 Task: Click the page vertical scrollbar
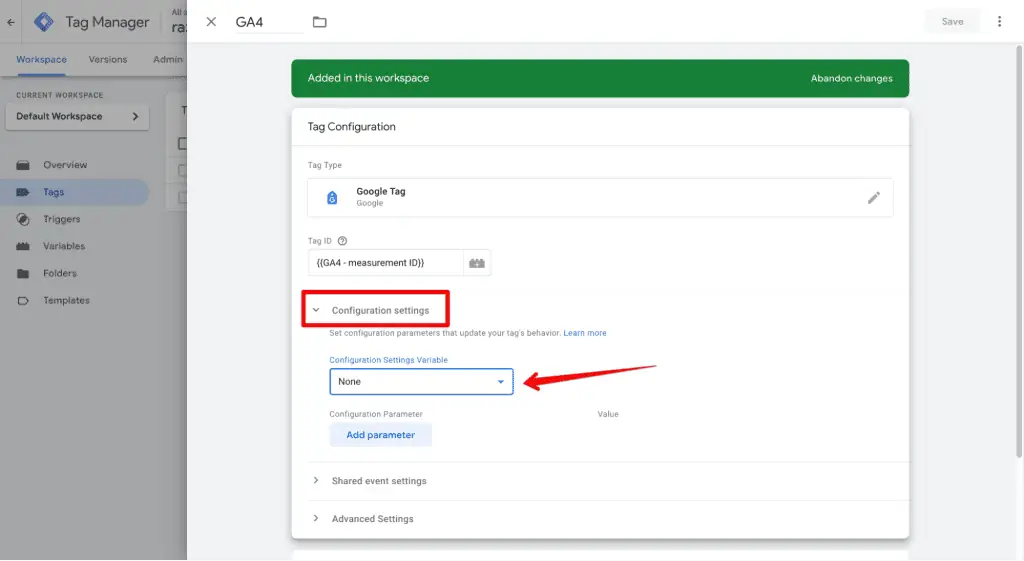tap(1019, 251)
